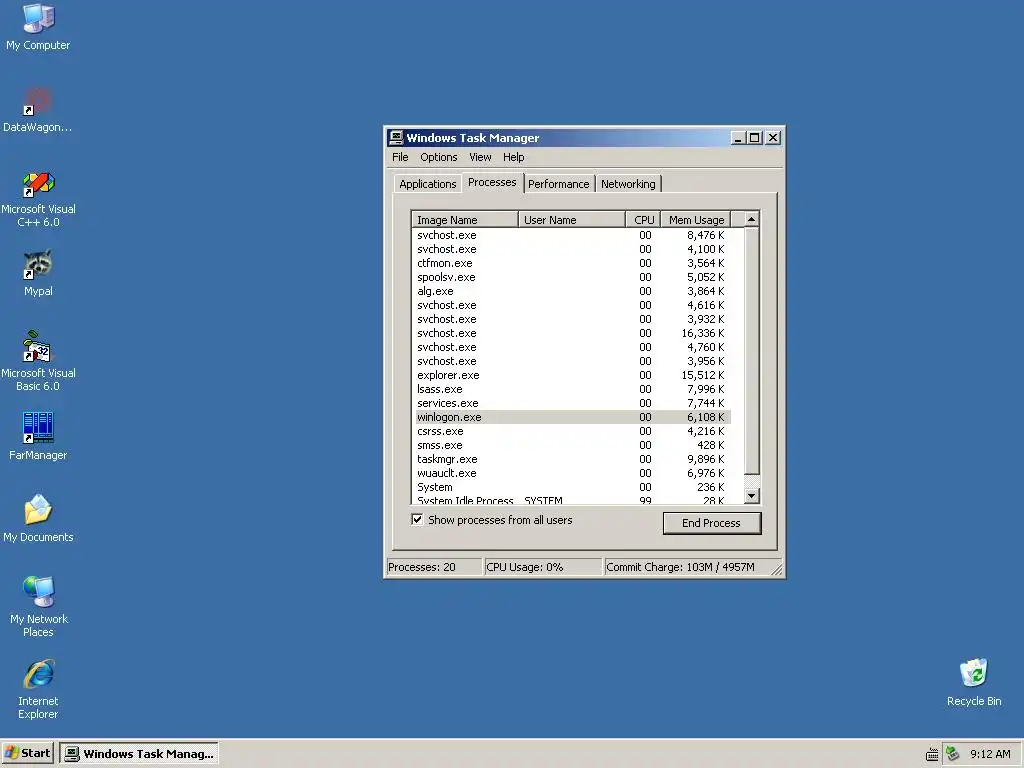Select the csrss.exe process
Screen dimensions: 1024x768
(x=572, y=432)
